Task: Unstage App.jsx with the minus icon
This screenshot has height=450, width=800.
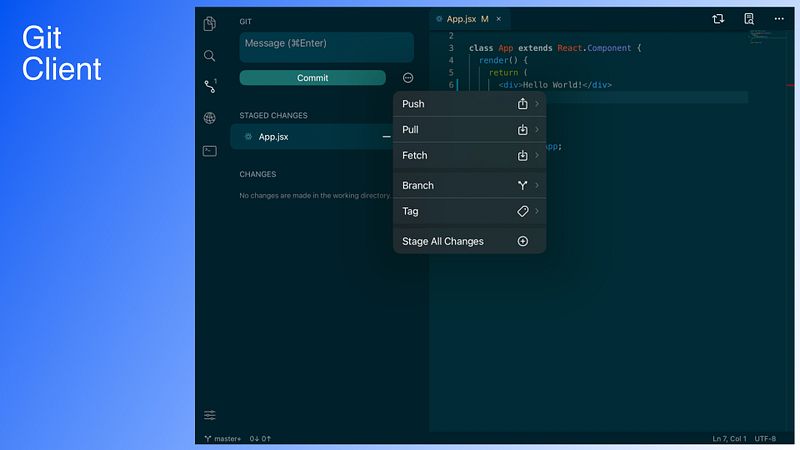Action: (x=386, y=137)
